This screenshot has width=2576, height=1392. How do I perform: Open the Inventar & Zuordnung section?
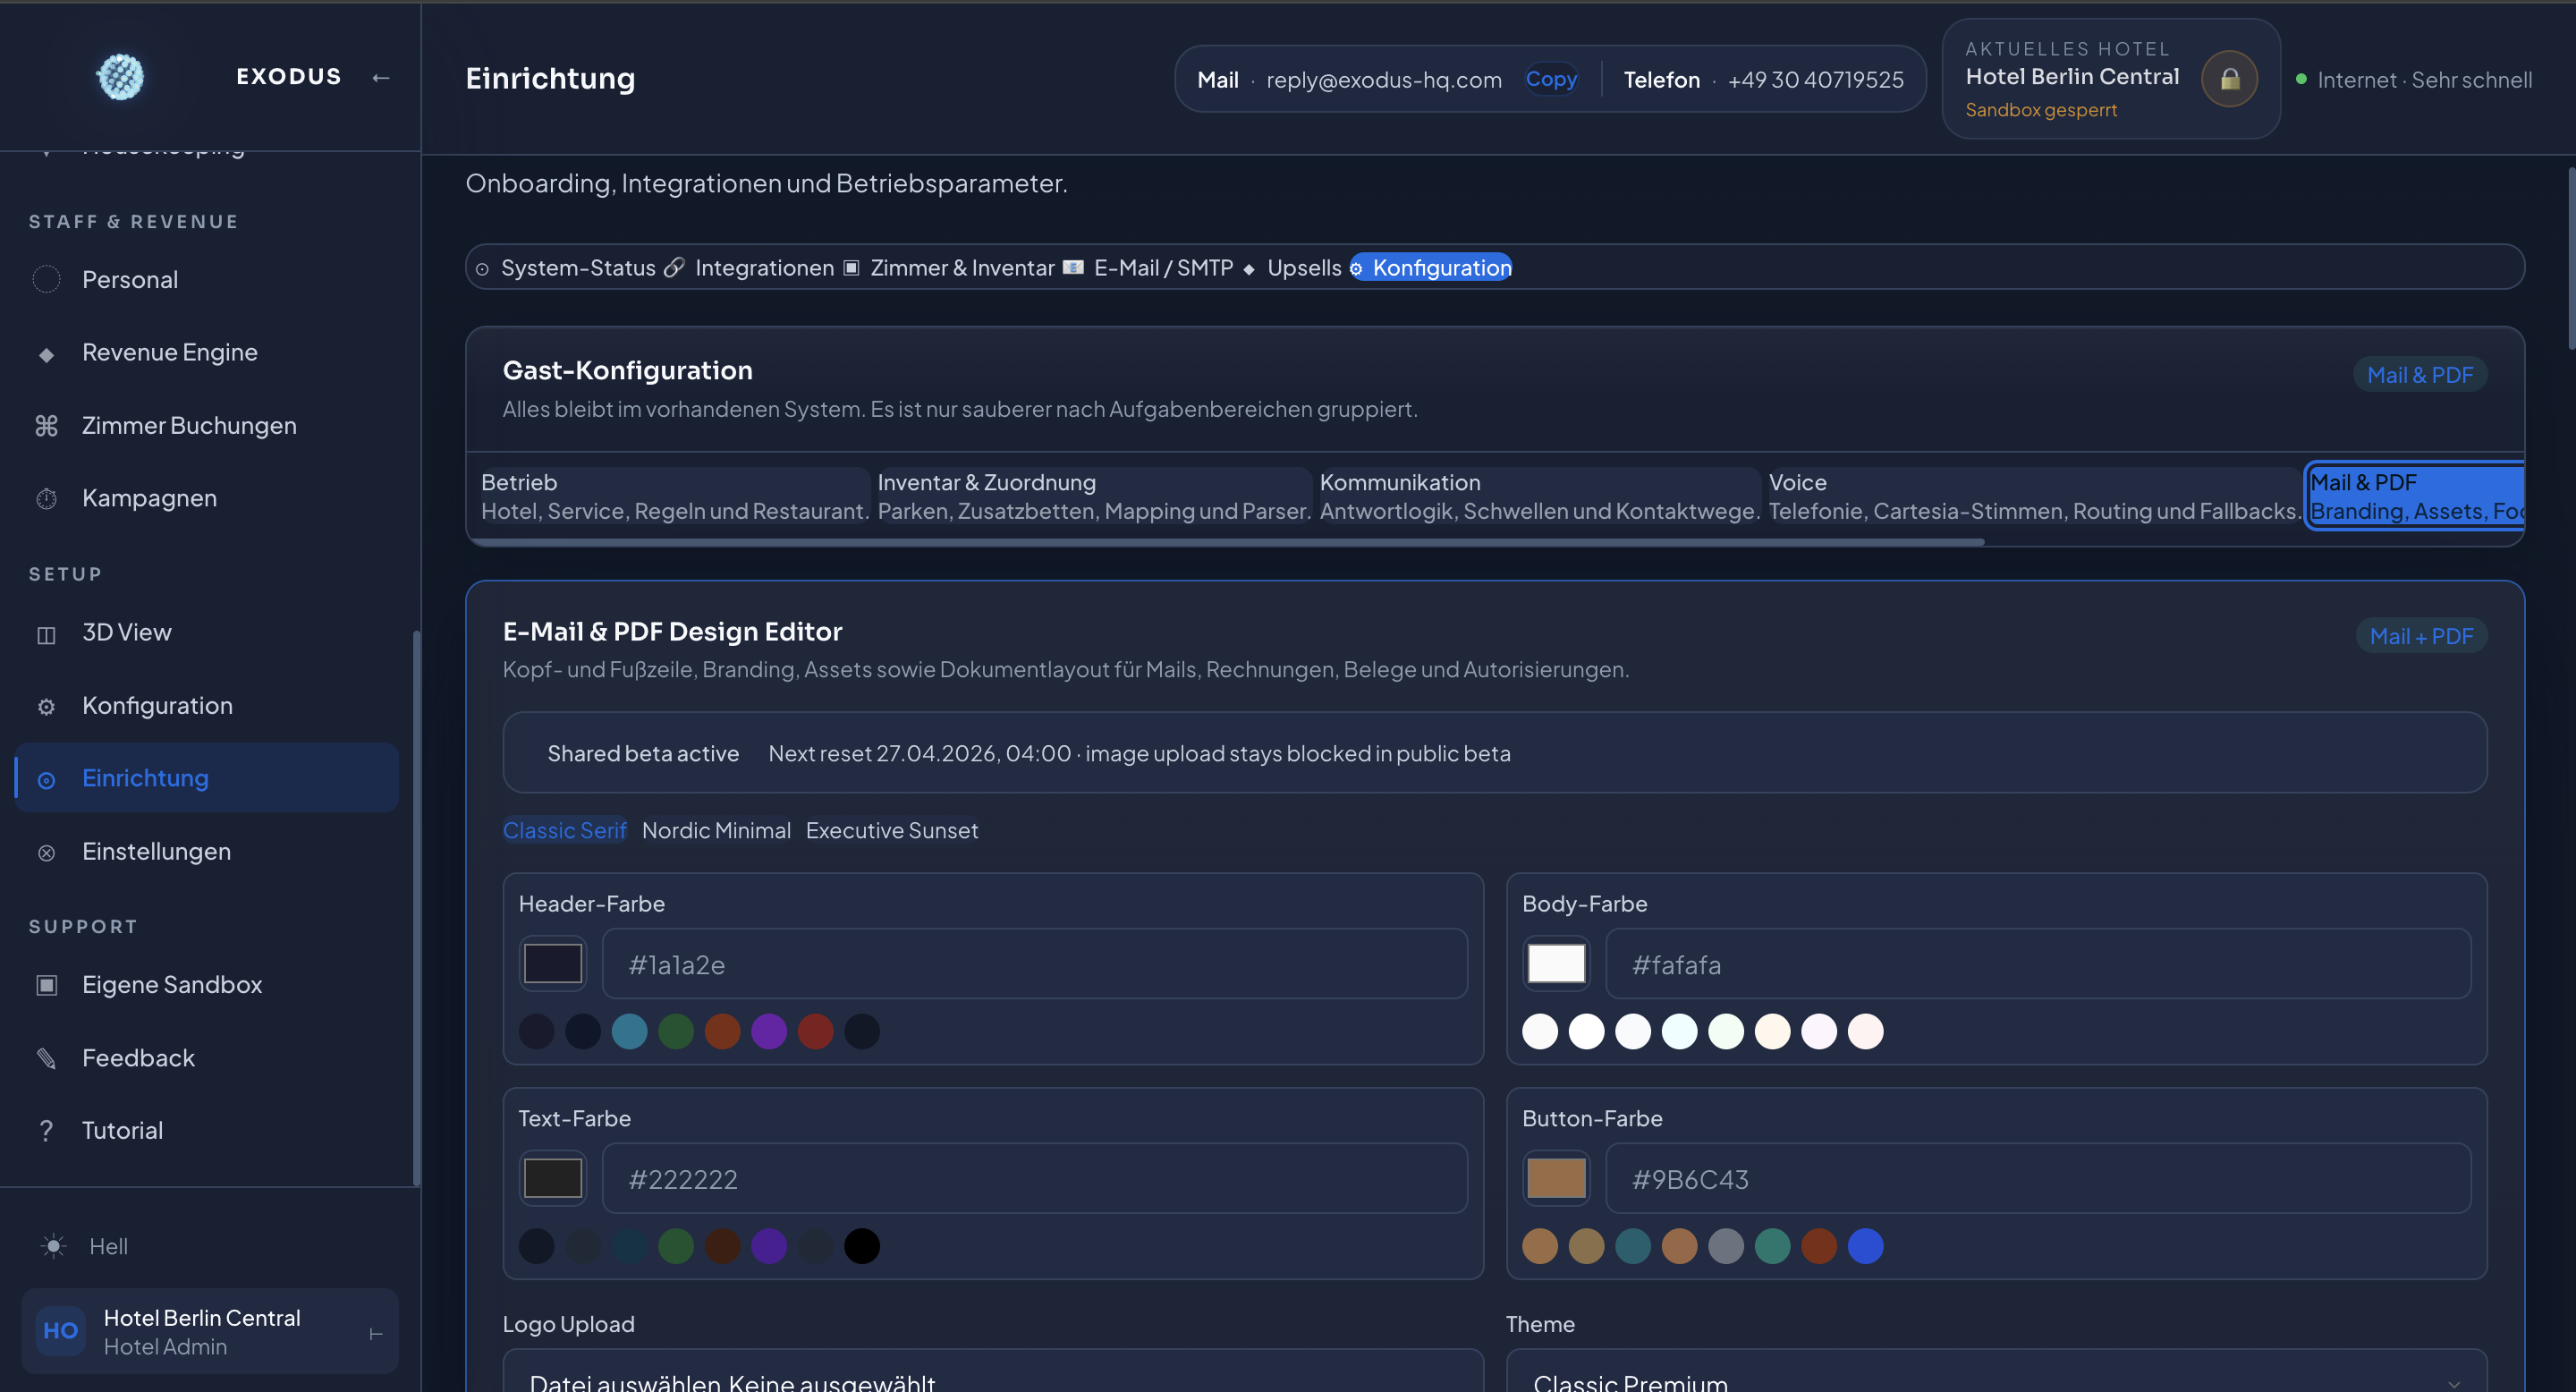click(1093, 497)
